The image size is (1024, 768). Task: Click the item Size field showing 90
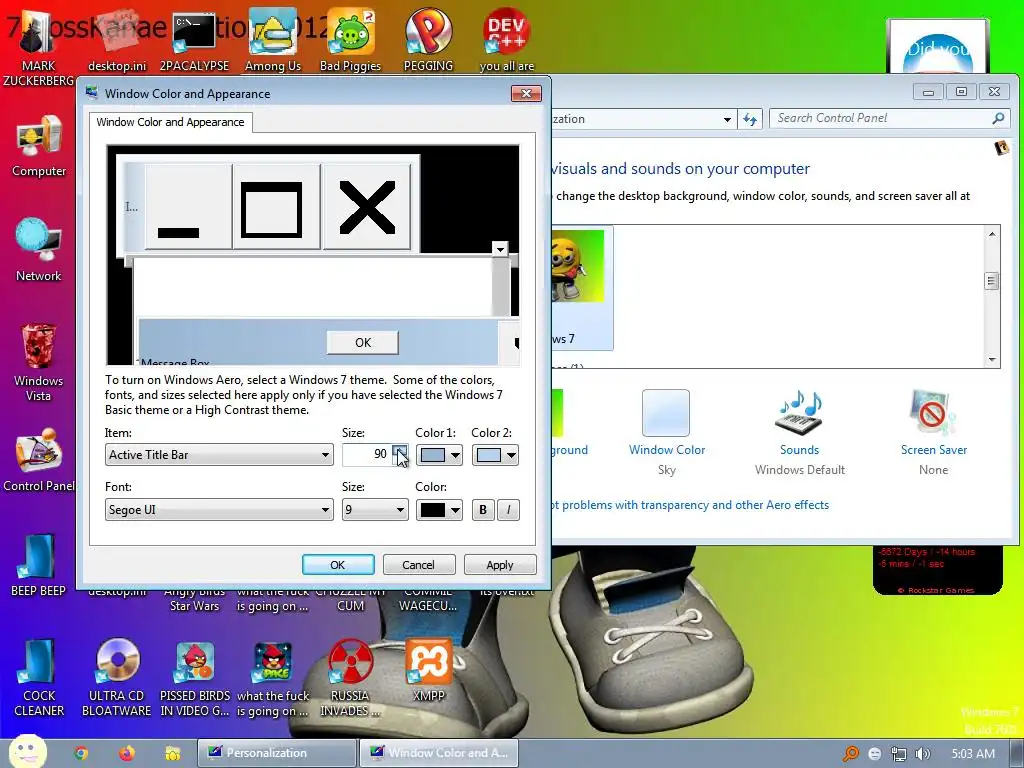tap(366, 455)
